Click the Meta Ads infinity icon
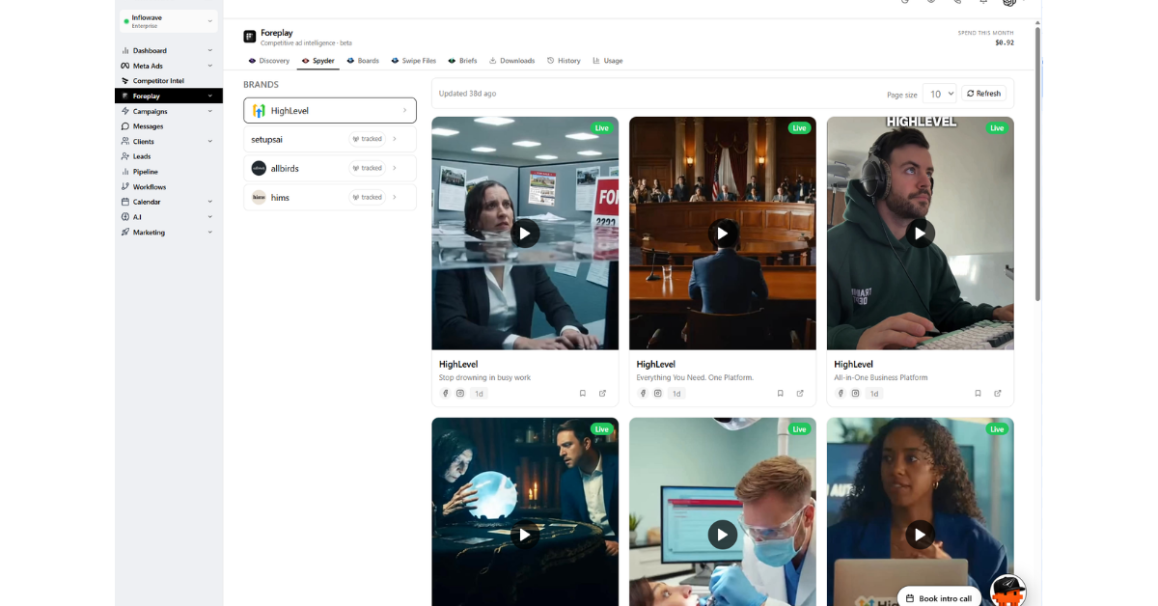The image size is (1158, 606). [125, 66]
